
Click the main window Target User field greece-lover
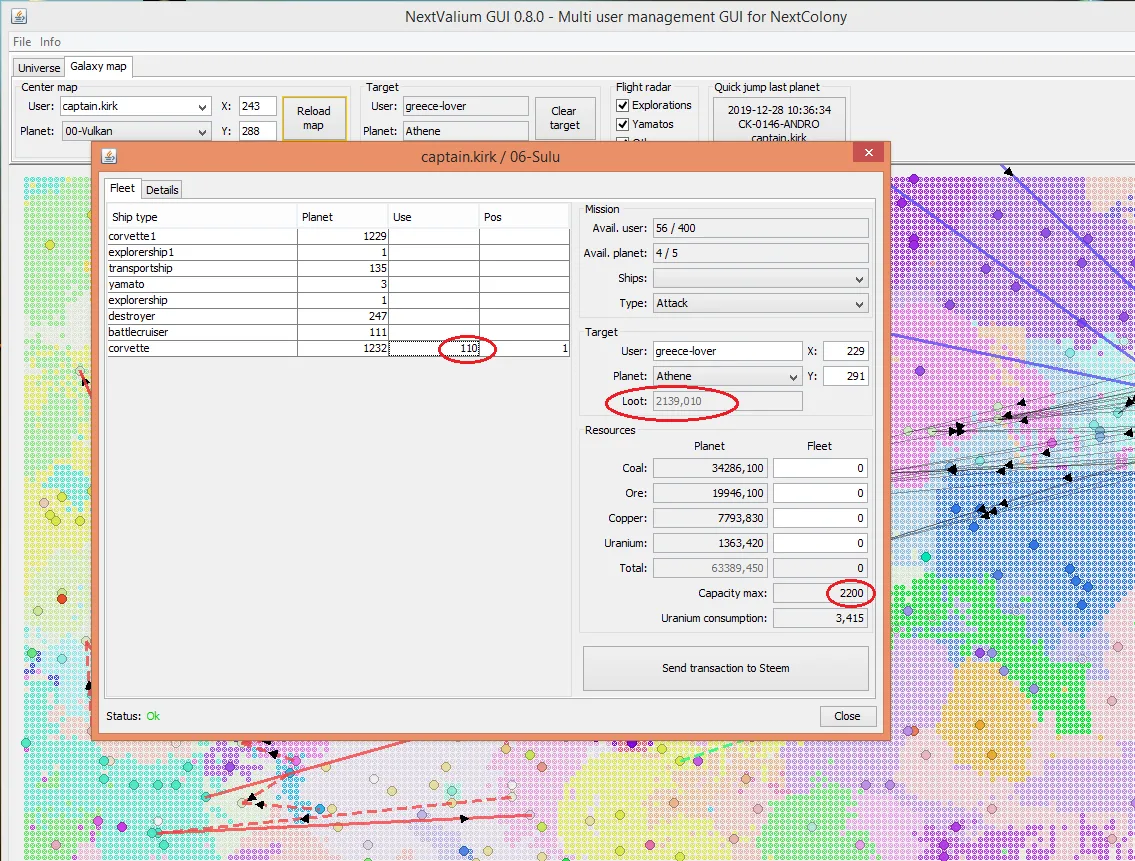[465, 106]
